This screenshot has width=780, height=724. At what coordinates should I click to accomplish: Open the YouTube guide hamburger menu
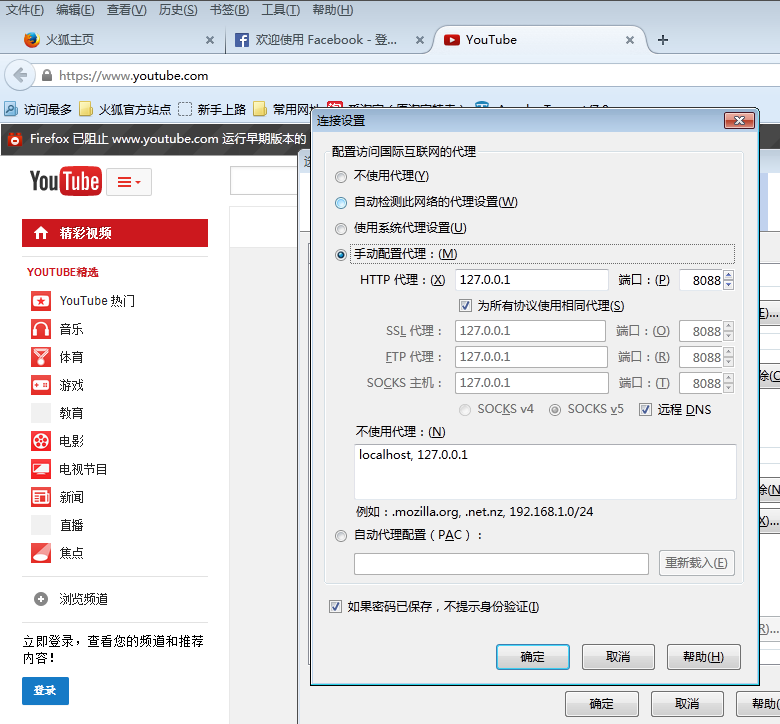[x=129, y=182]
